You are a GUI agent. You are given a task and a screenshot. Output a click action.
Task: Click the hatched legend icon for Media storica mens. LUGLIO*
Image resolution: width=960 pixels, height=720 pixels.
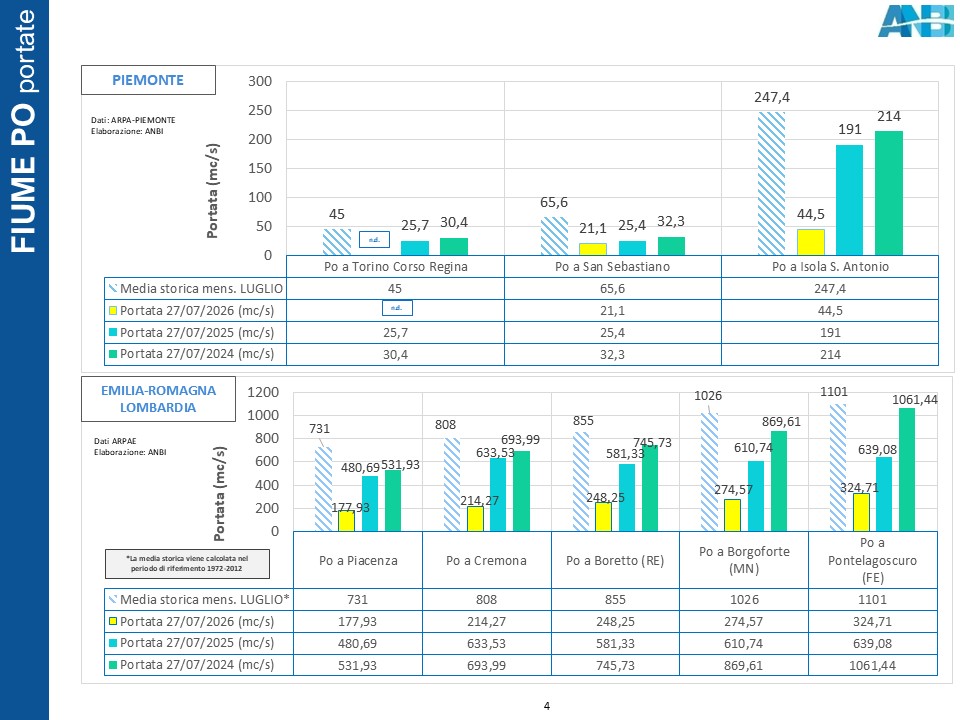pyautogui.click(x=113, y=599)
